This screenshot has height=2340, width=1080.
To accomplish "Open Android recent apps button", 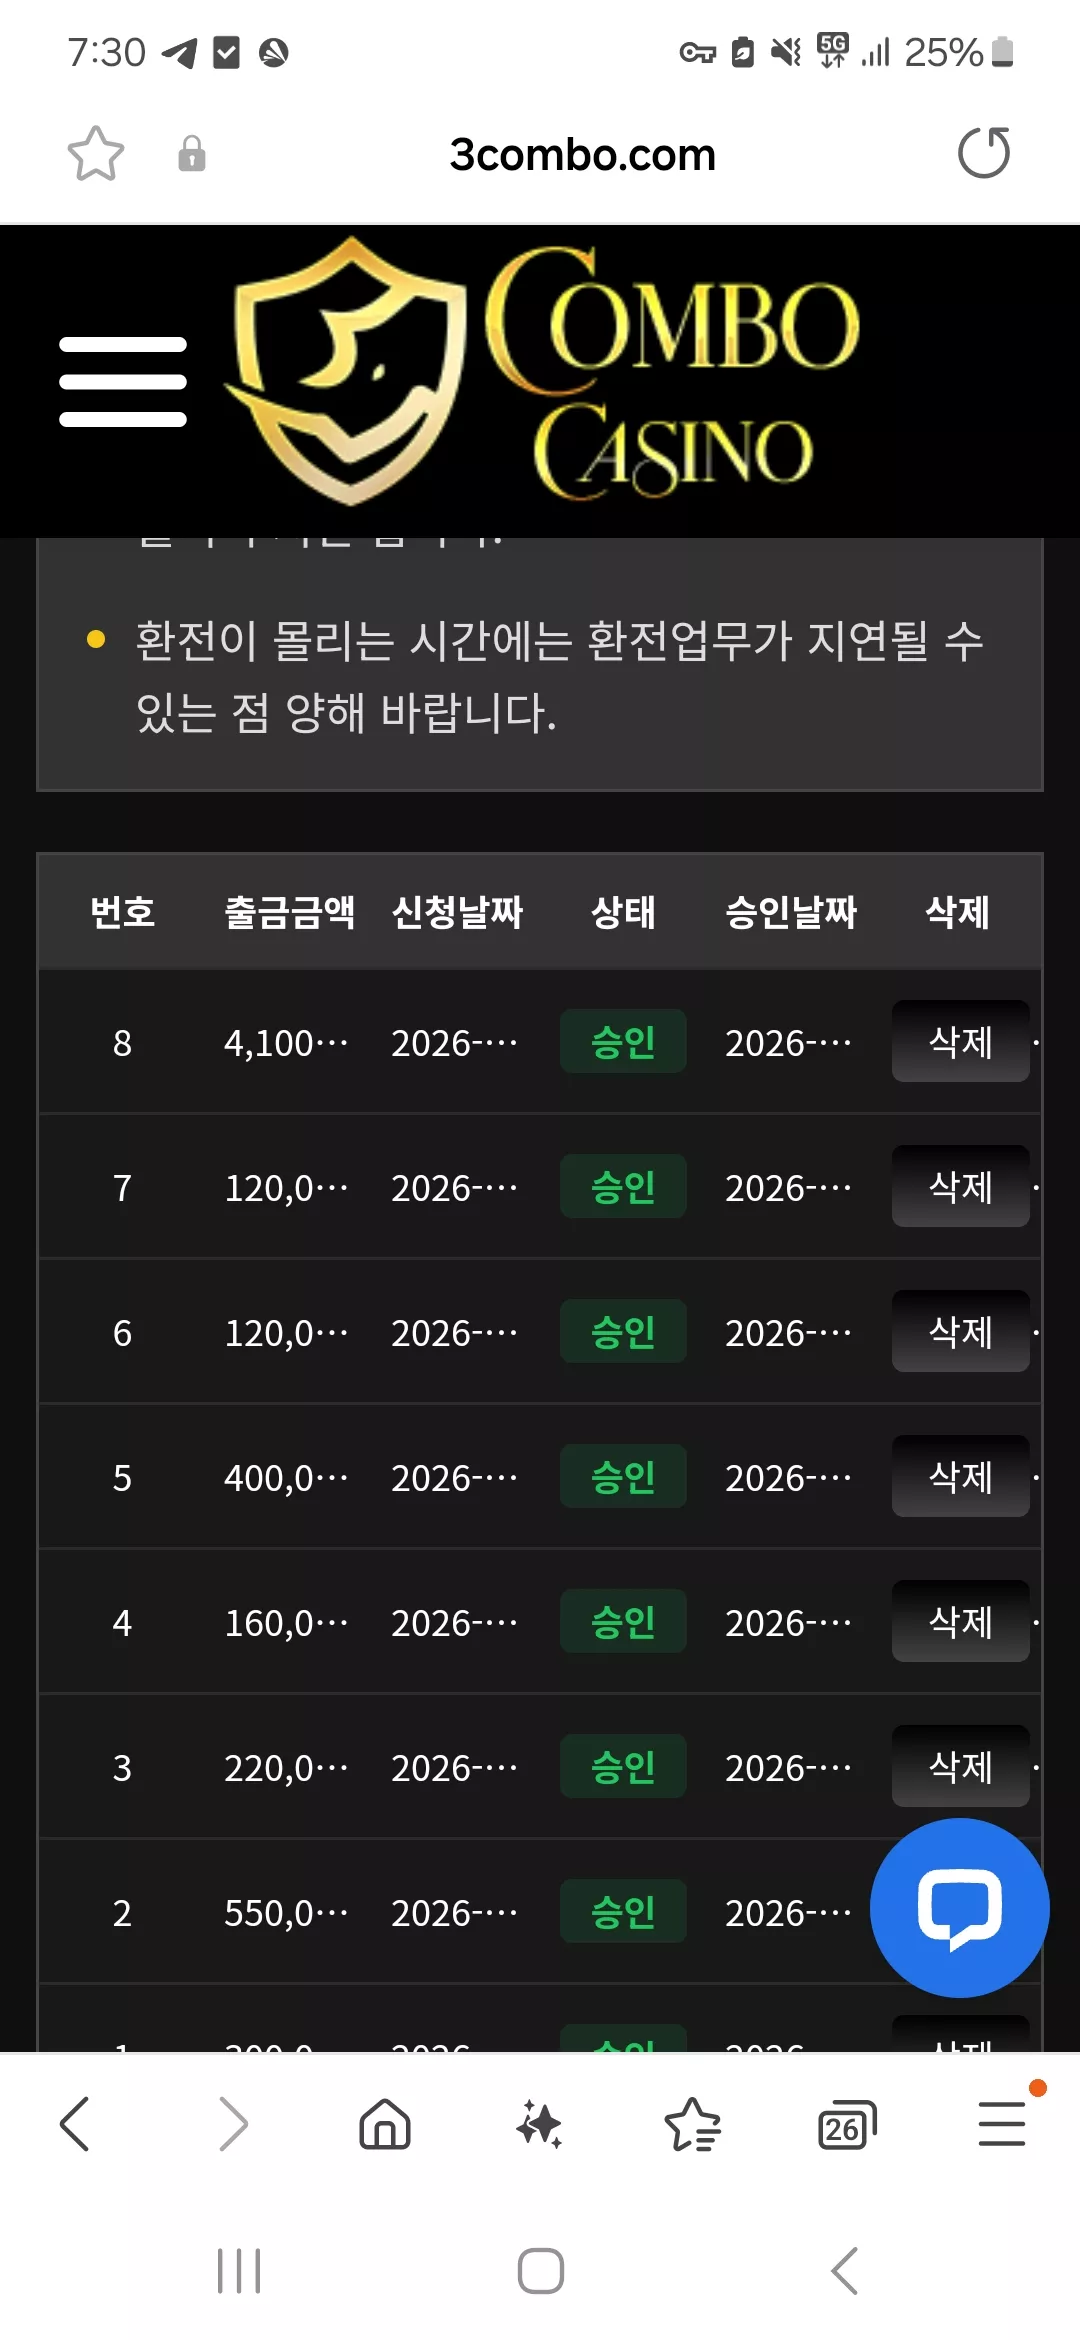I will click(x=239, y=2270).
